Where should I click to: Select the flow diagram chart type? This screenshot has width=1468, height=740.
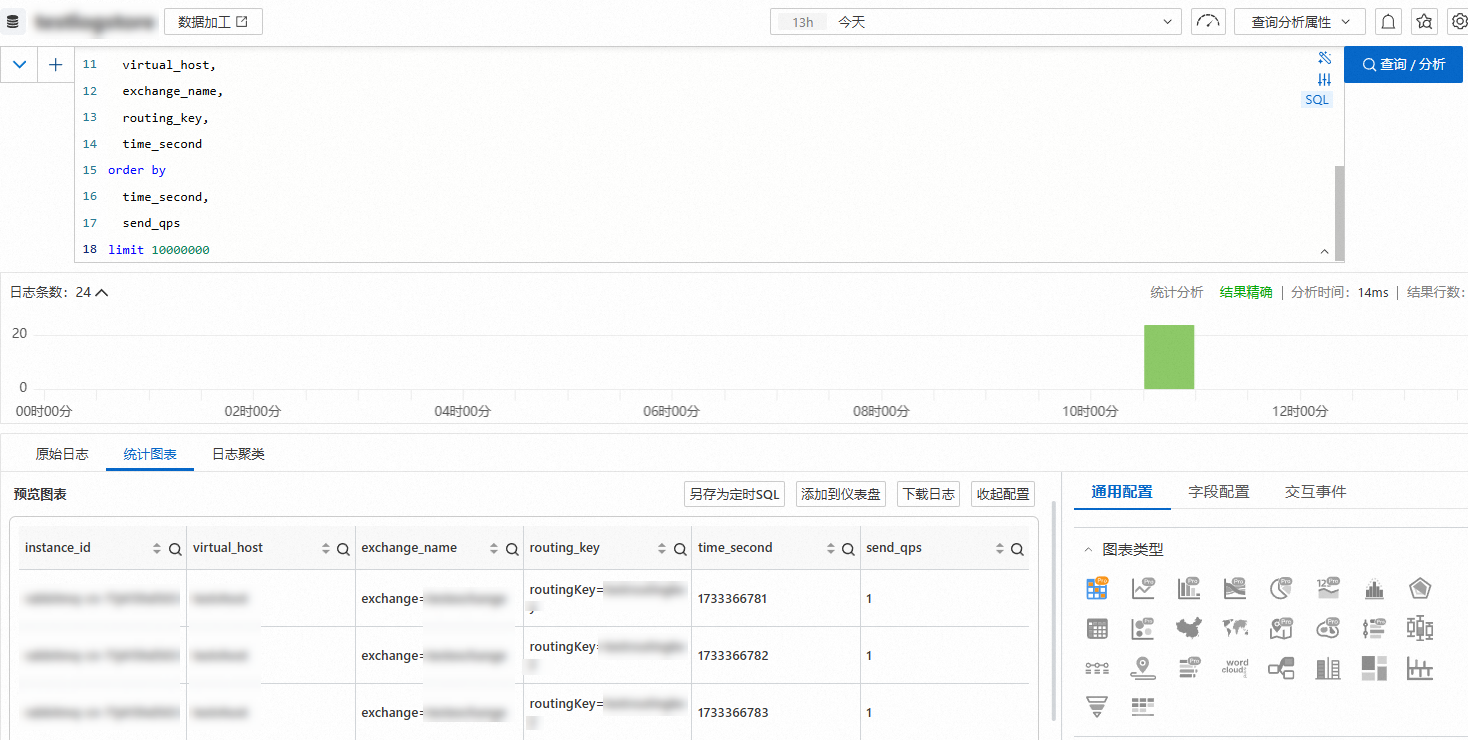(x=1282, y=668)
